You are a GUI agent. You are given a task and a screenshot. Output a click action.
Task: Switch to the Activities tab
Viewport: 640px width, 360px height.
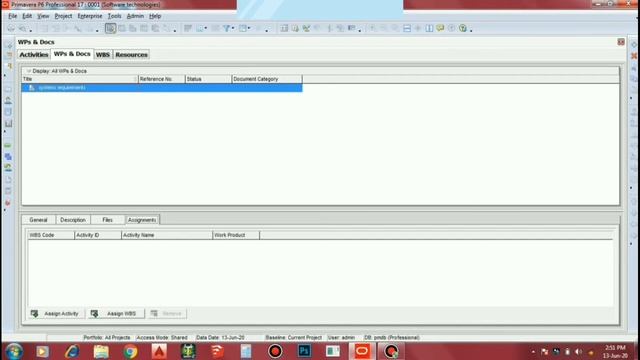pos(34,54)
